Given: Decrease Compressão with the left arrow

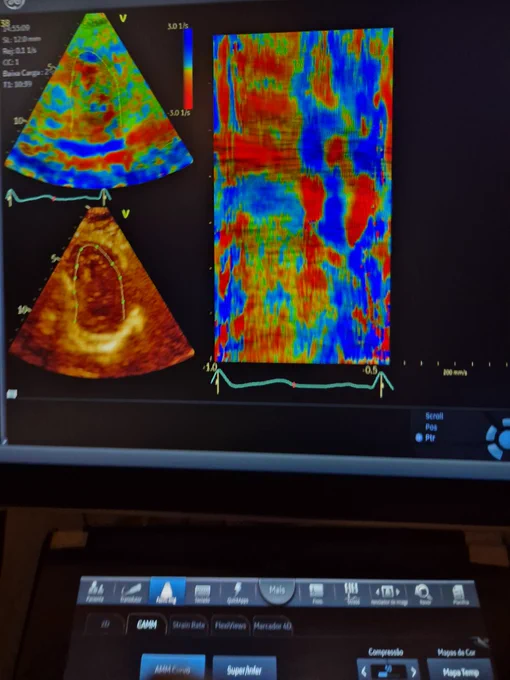Looking at the screenshot, I should (x=364, y=671).
